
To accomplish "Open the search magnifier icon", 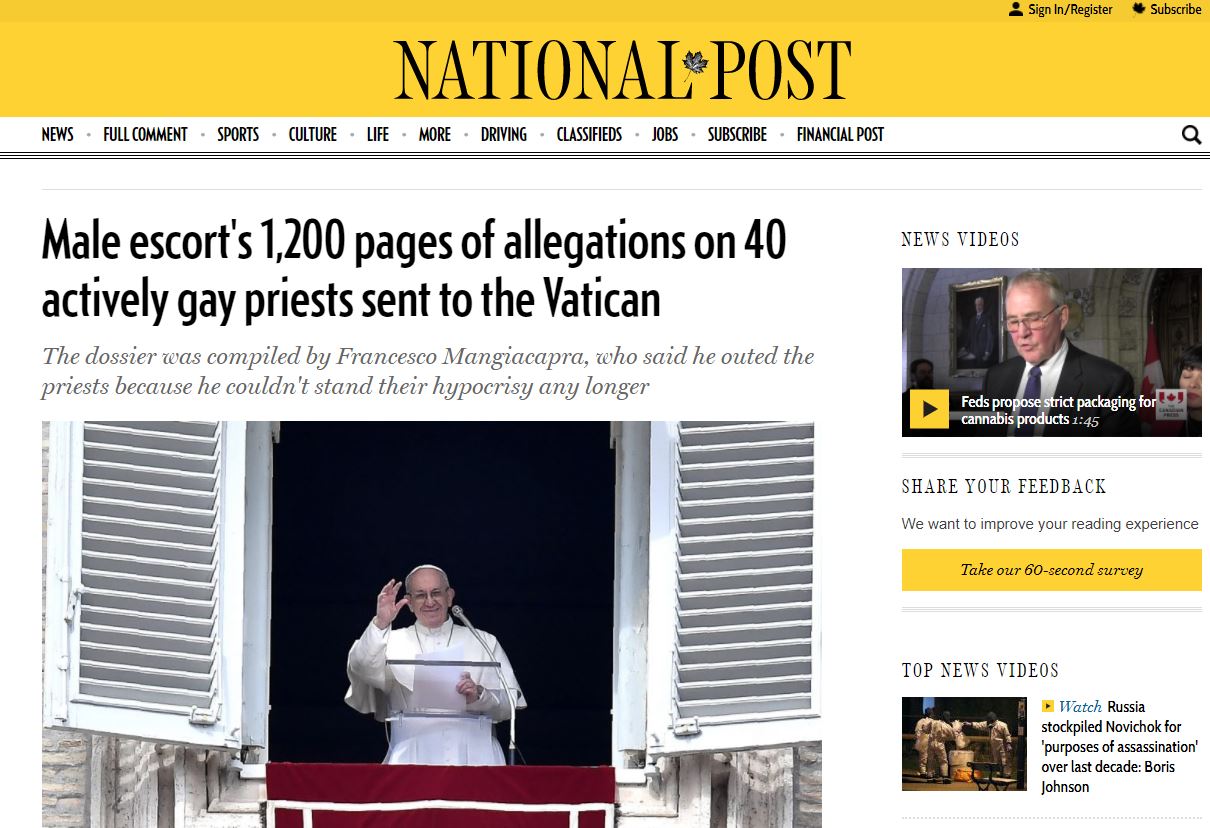I will [1191, 135].
